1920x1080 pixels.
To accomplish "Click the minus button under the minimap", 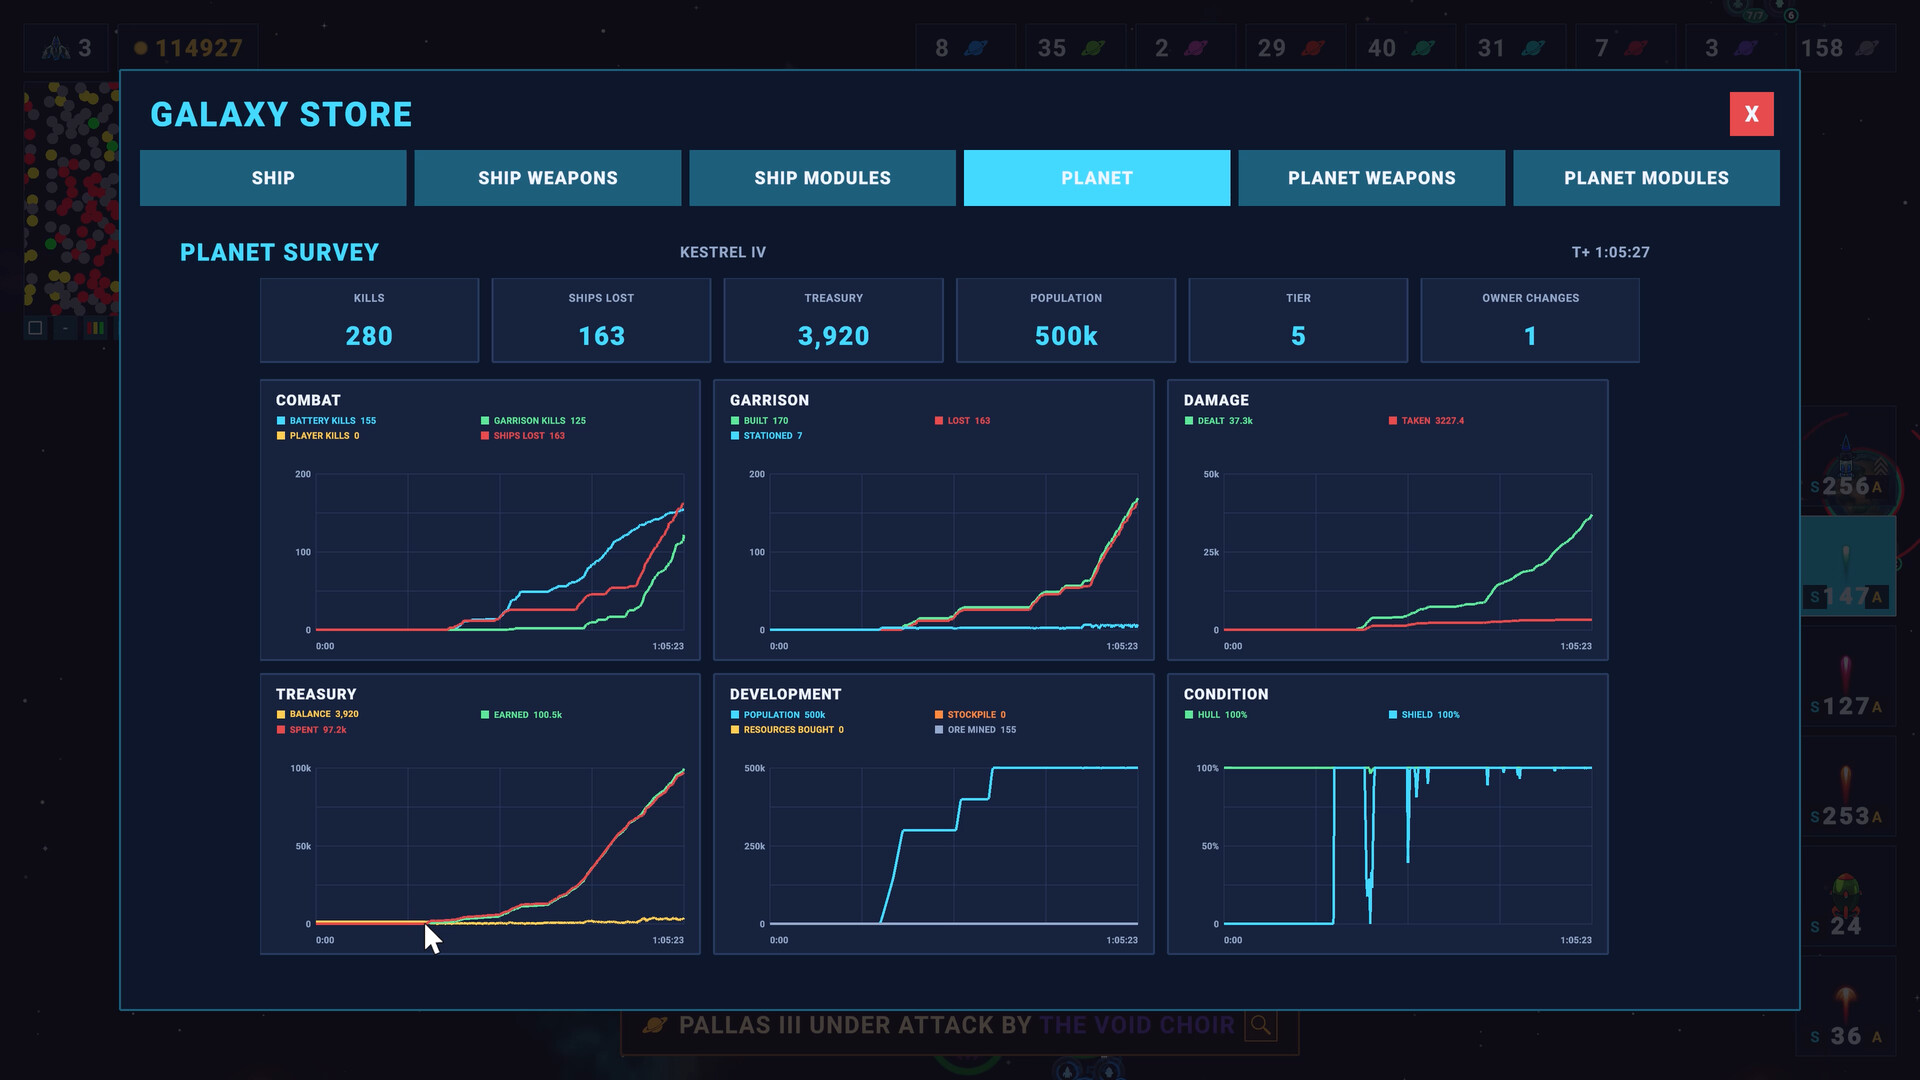I will tap(66, 328).
